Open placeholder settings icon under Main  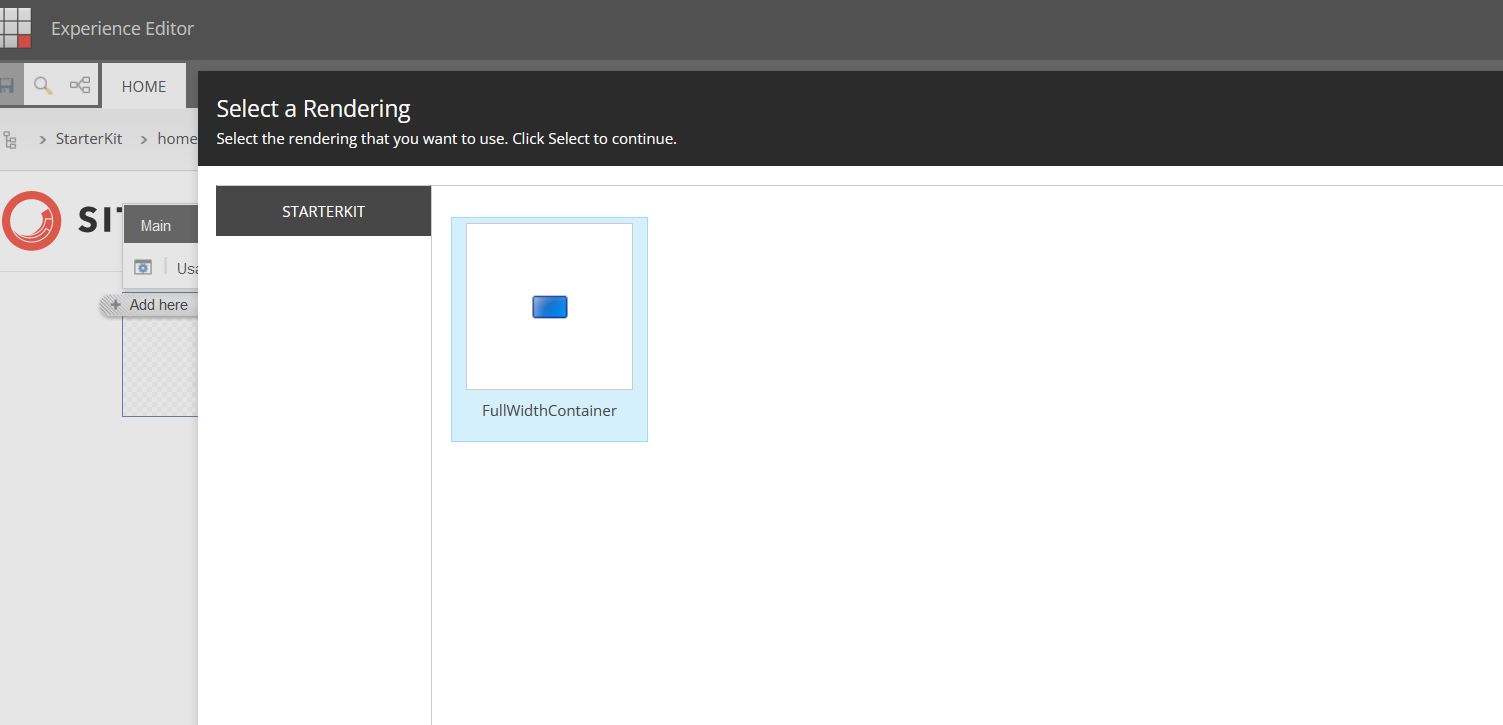pos(143,267)
